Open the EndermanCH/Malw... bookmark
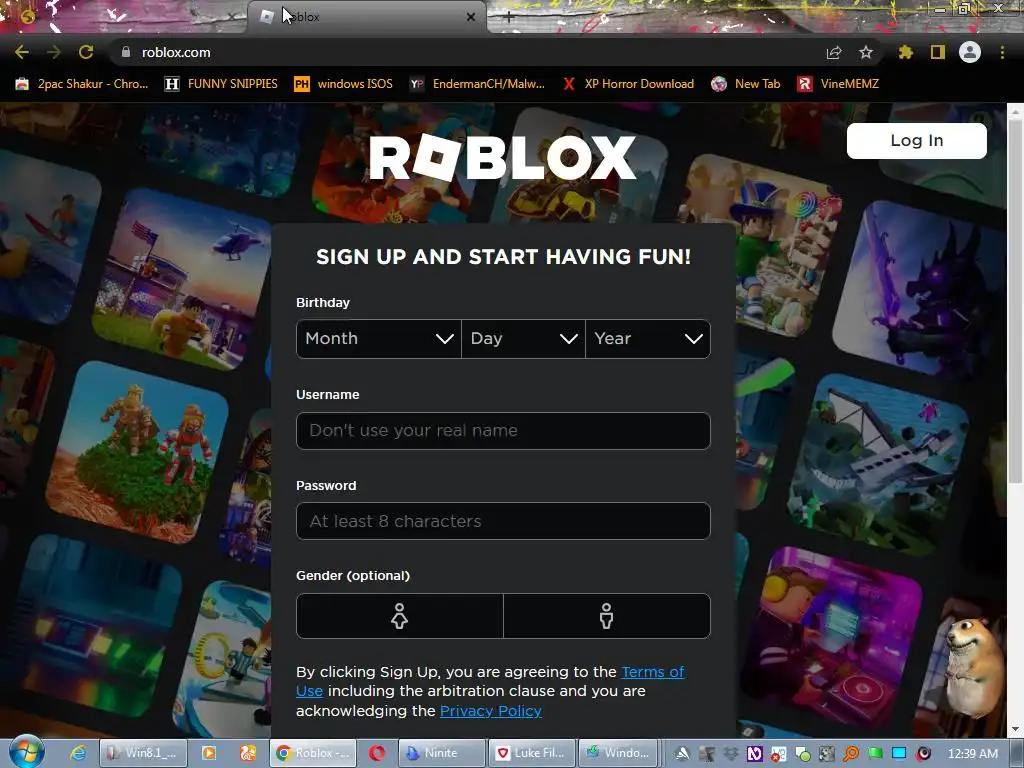Viewport: 1024px width, 768px height. pos(477,84)
